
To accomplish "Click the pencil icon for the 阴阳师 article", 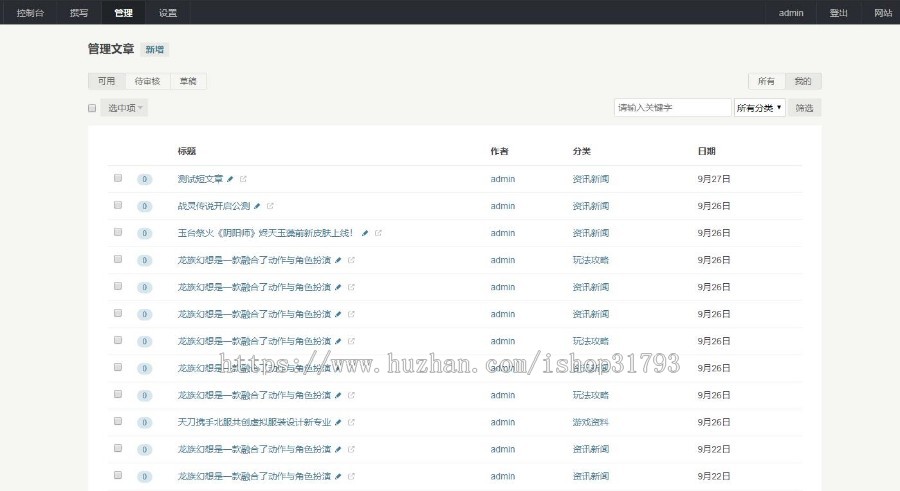I will 365,233.
